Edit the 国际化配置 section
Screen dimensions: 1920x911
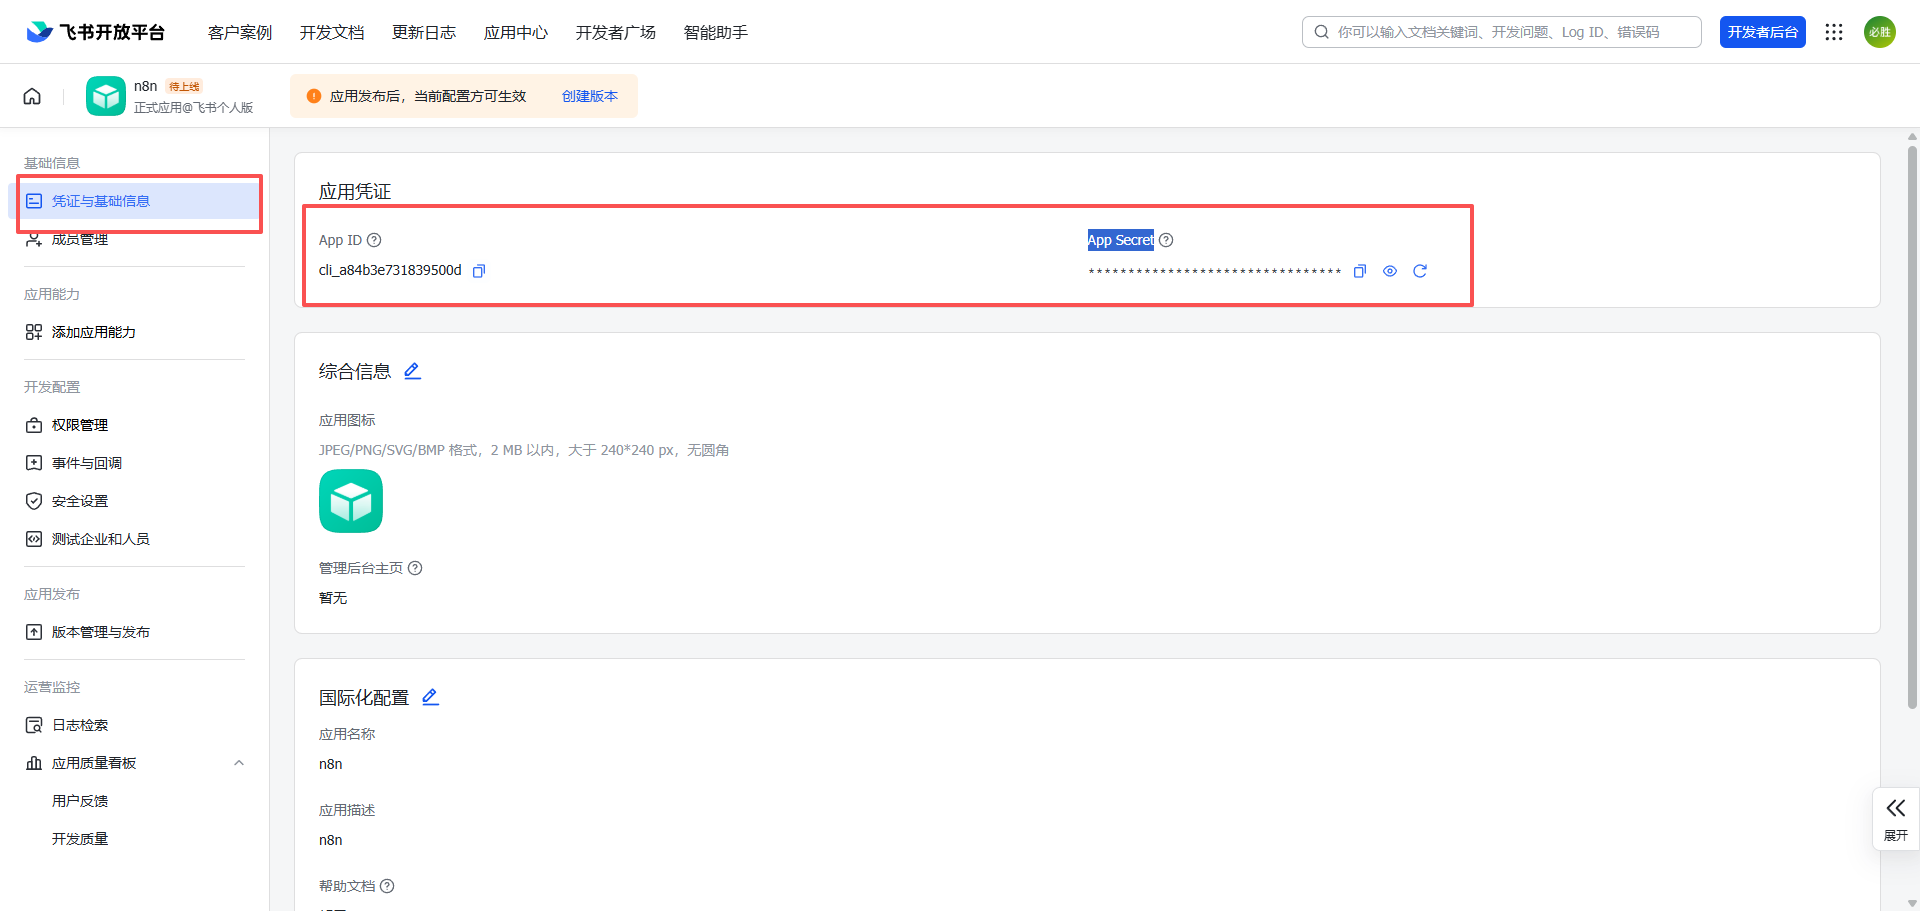click(x=430, y=697)
